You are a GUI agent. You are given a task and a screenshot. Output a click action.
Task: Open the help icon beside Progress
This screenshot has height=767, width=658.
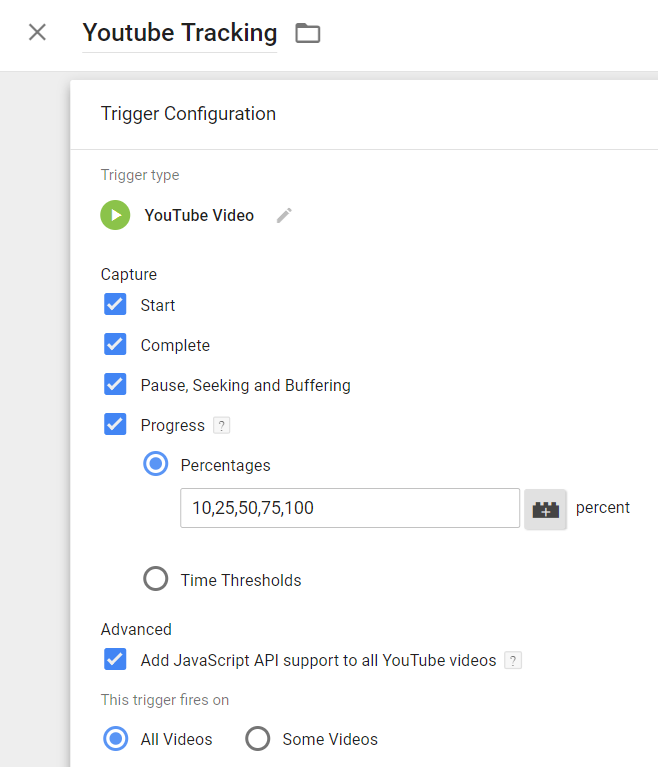[222, 426]
